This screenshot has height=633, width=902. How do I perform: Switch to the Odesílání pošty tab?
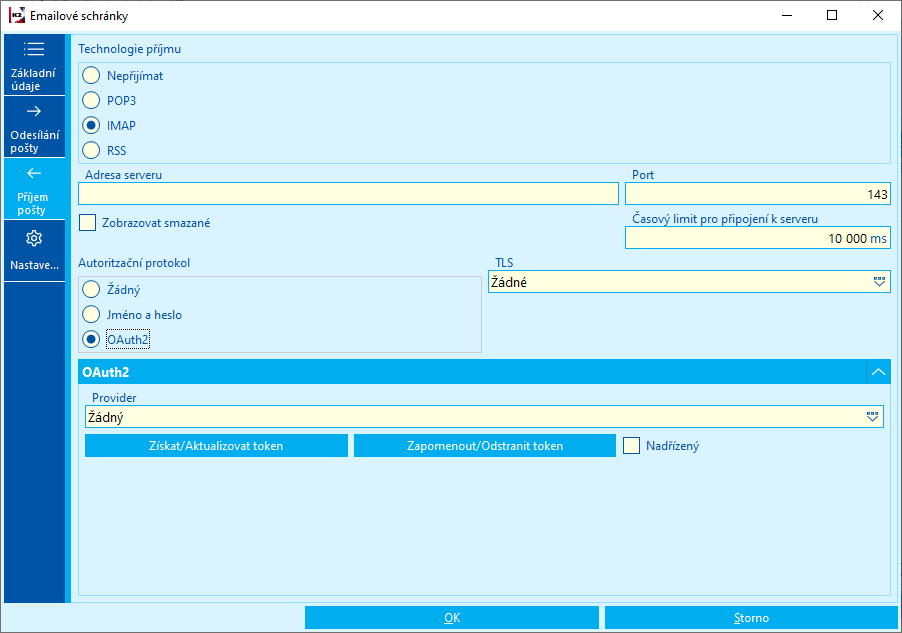[x=34, y=127]
